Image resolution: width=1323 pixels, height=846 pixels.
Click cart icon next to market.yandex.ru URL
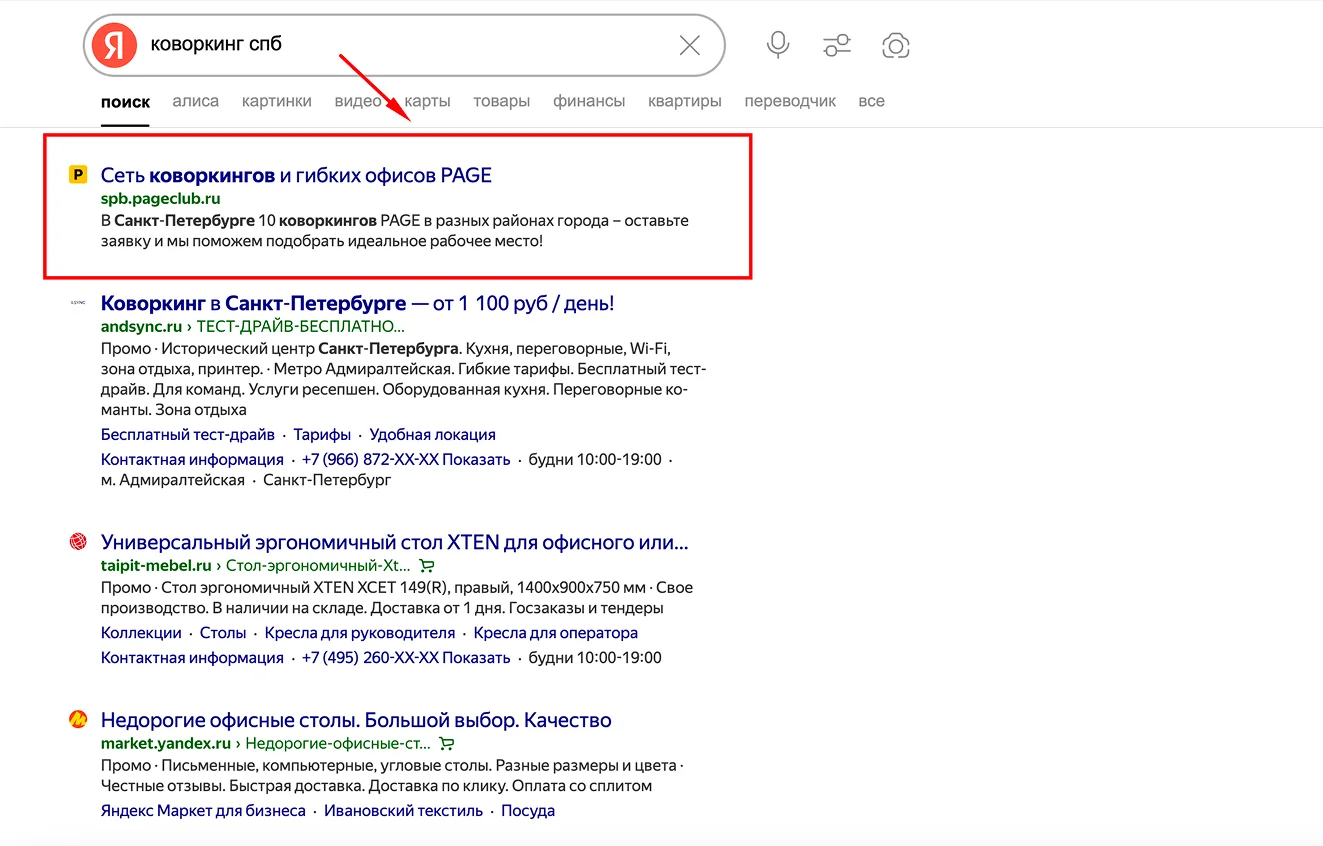point(447,744)
